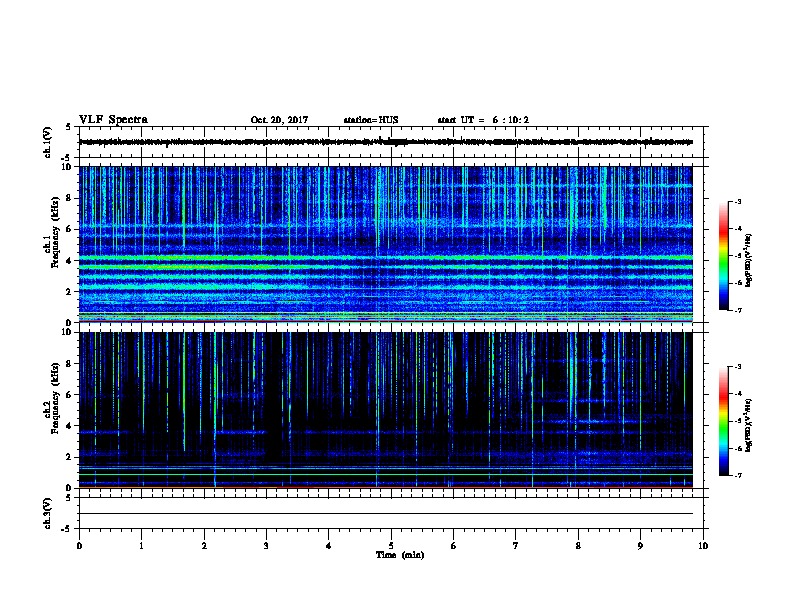The width and height of the screenshot is (792, 612).
Task: Click time-axis tick label "1"
Action: [141, 546]
